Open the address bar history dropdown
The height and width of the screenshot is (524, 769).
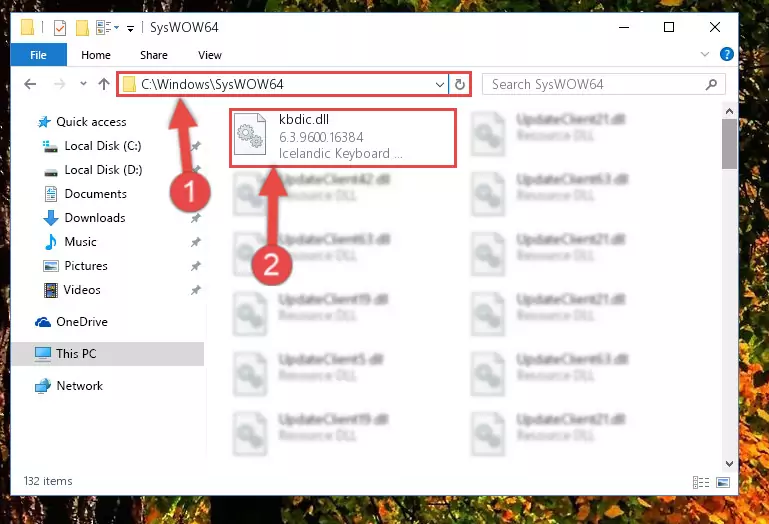tap(439, 84)
